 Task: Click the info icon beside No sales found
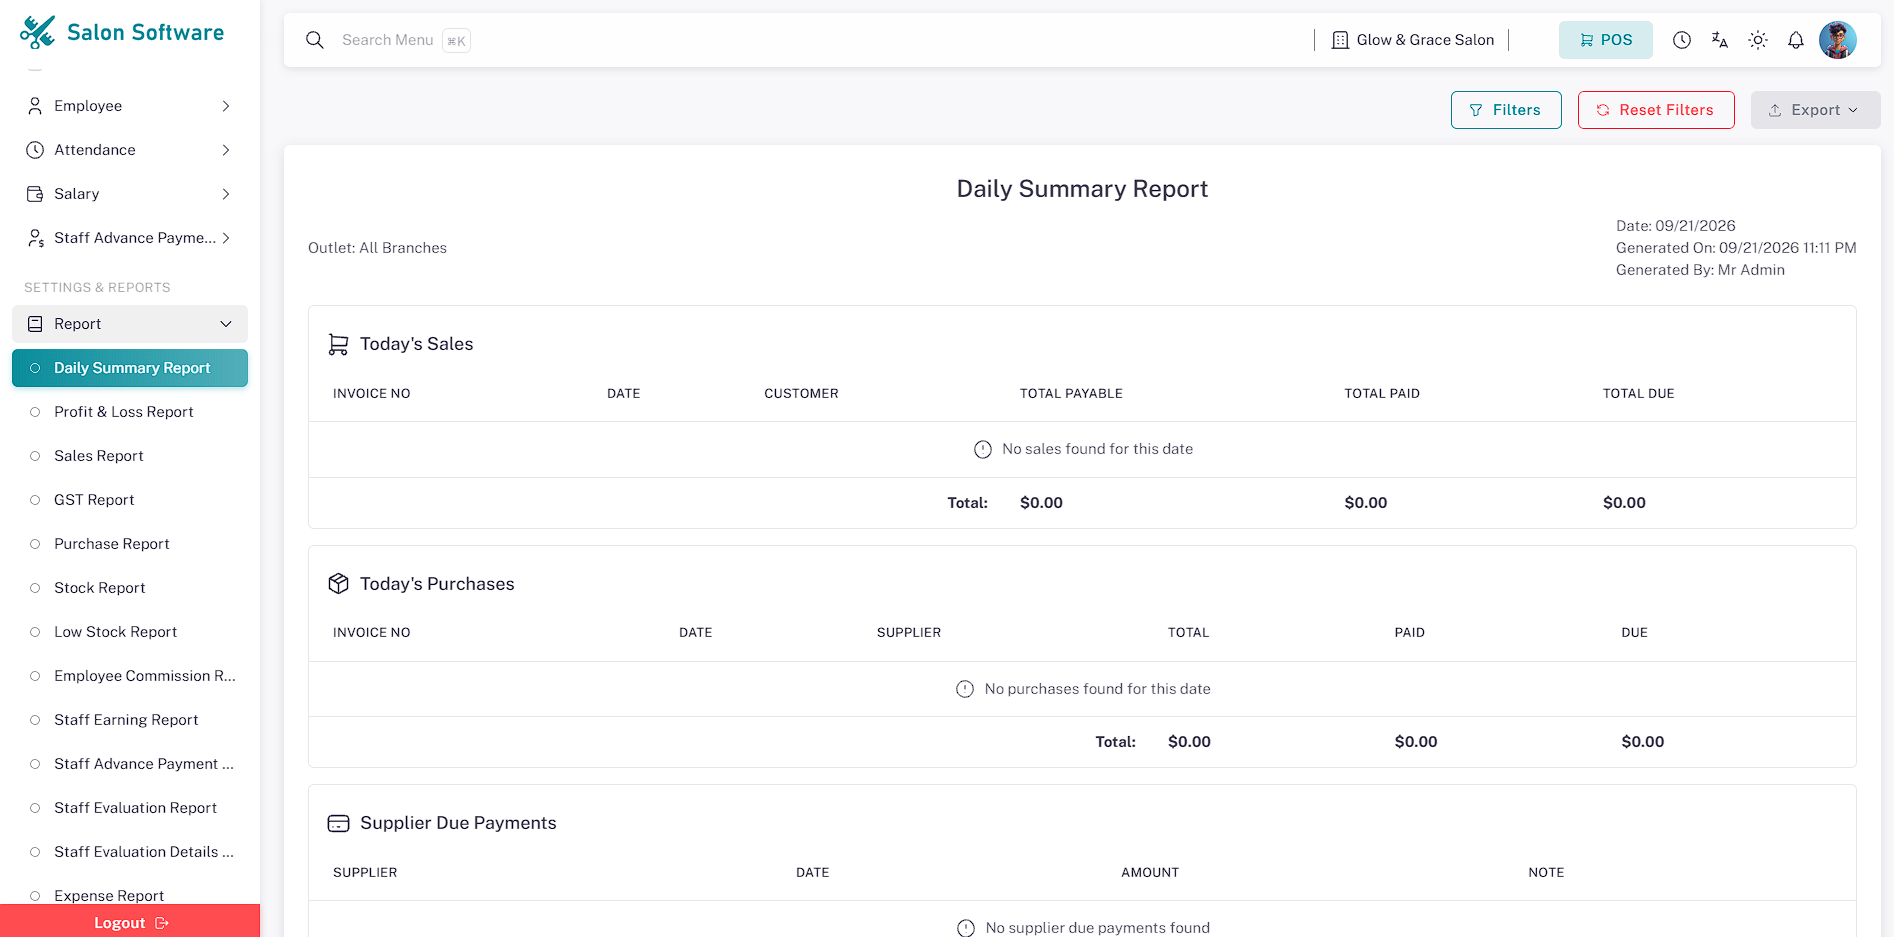click(x=983, y=450)
